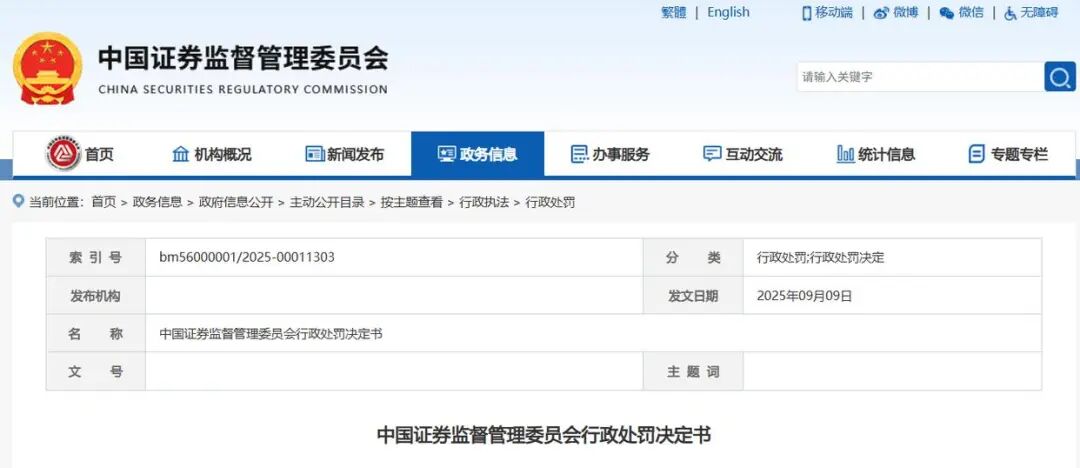Viewport: 1080px width, 468px height.
Task: Click the newspaper icon next to 新闻发布
Action: (x=315, y=154)
